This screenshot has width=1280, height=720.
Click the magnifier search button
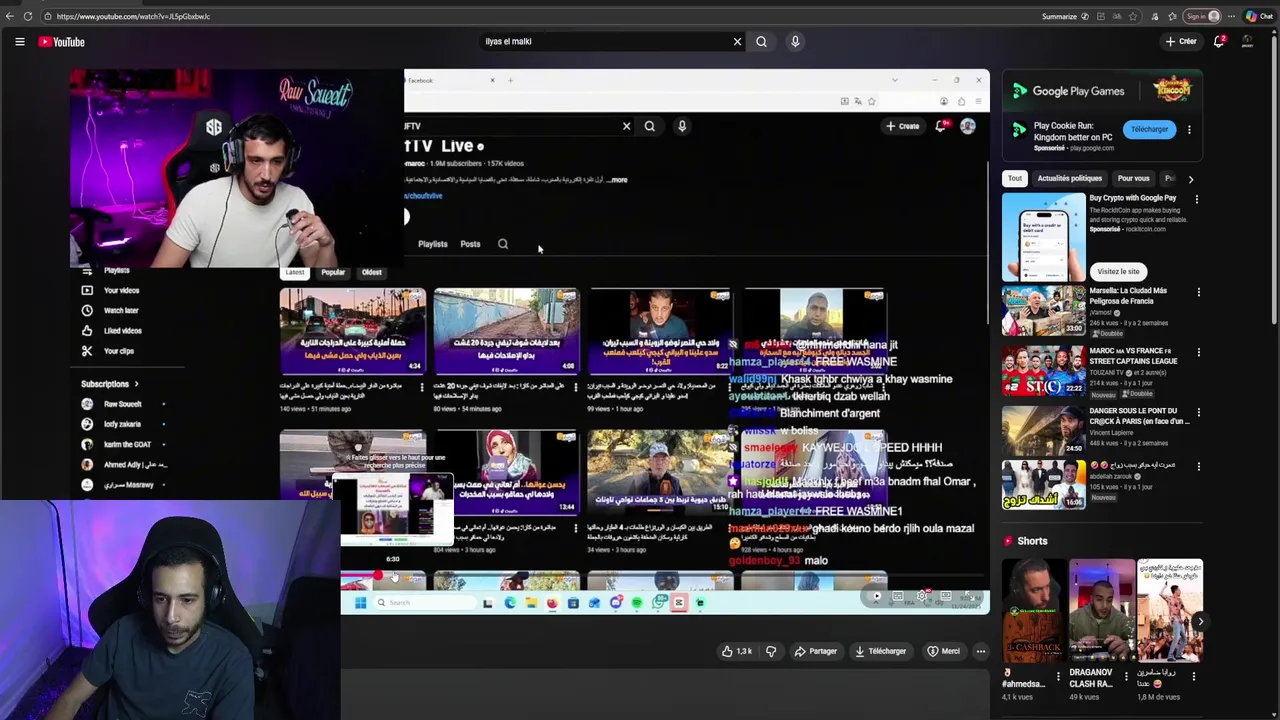click(761, 42)
